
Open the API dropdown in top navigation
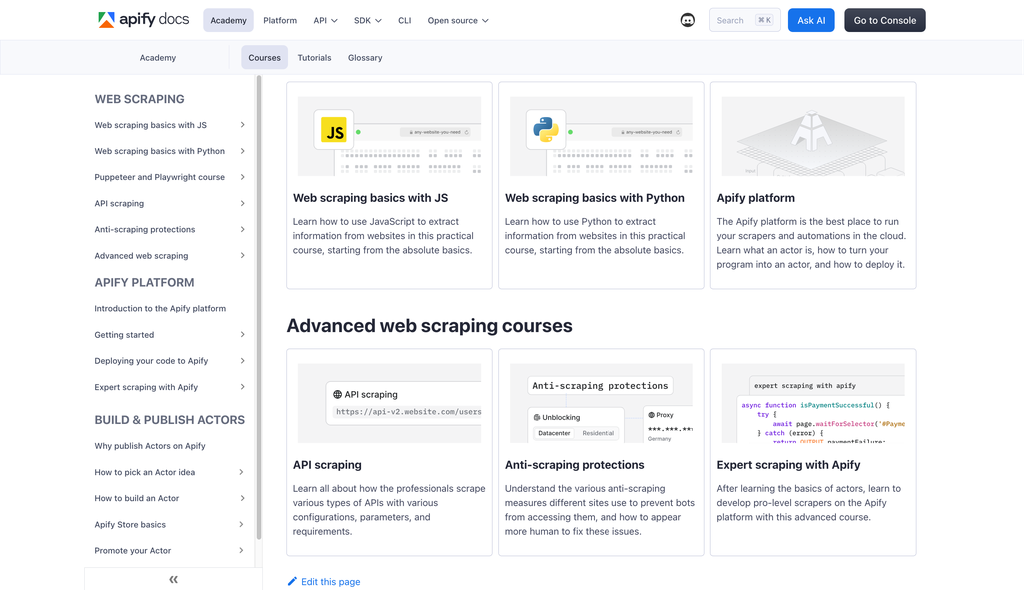pos(325,20)
